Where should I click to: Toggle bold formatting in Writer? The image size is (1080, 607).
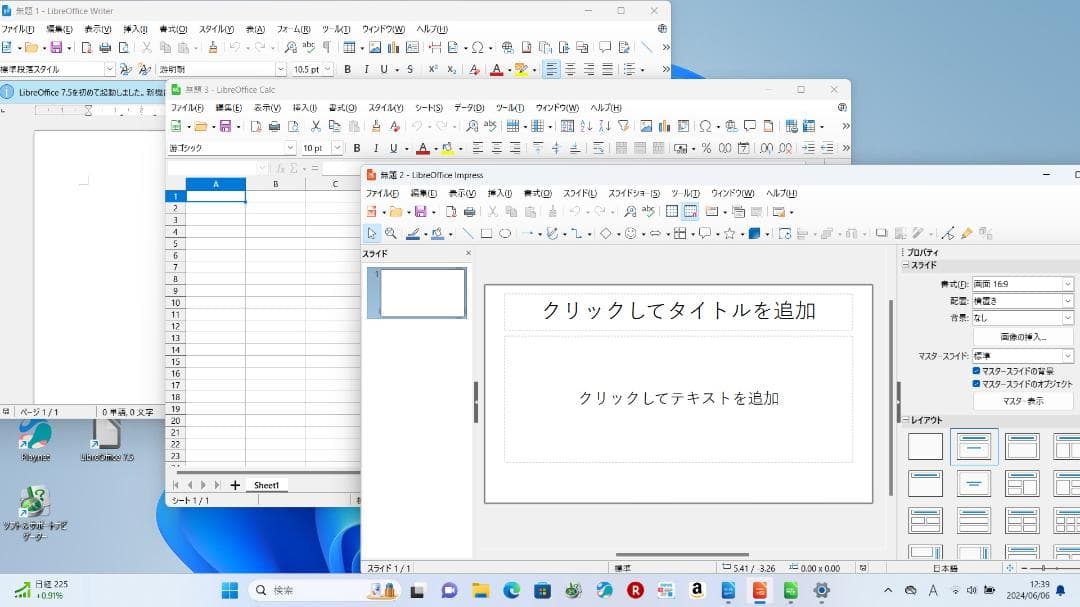click(x=347, y=69)
